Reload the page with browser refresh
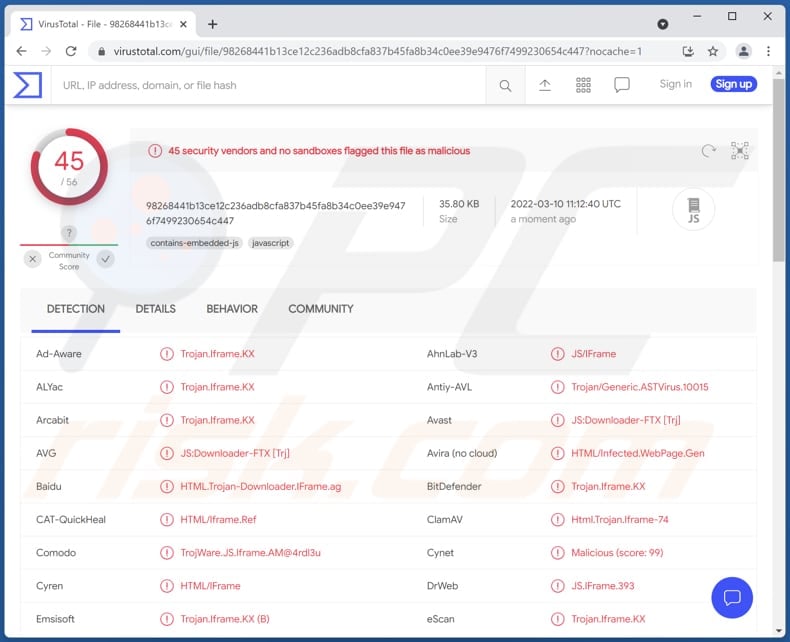 [71, 51]
